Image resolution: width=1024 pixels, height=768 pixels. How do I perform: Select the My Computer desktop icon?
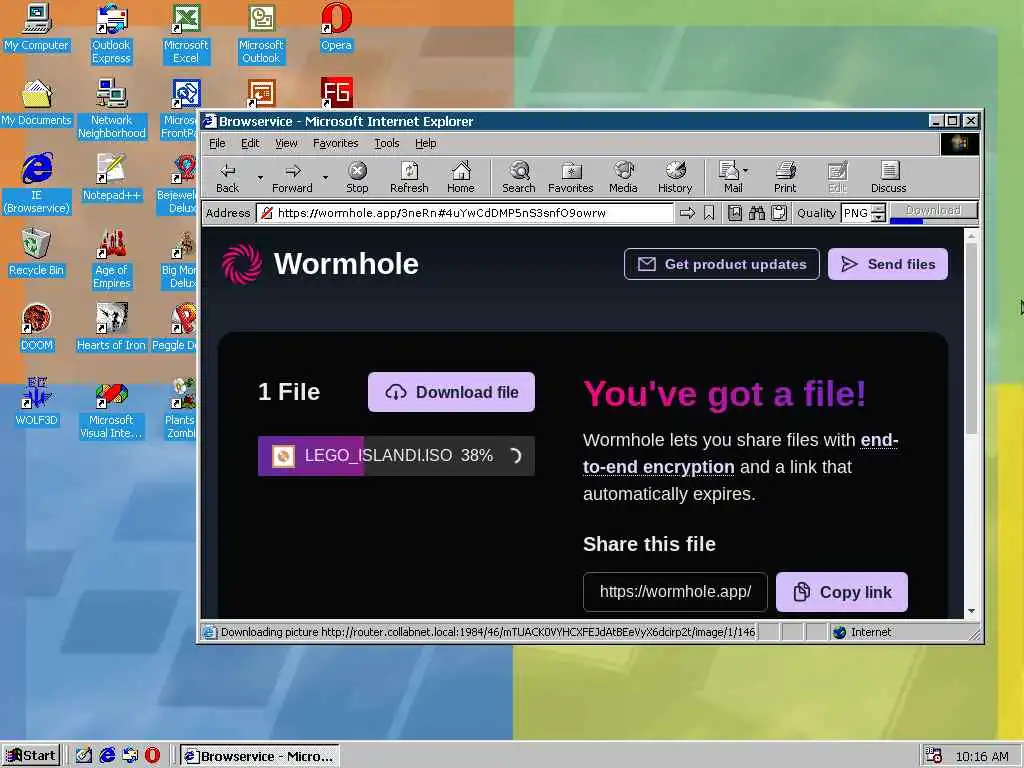[x=37, y=28]
